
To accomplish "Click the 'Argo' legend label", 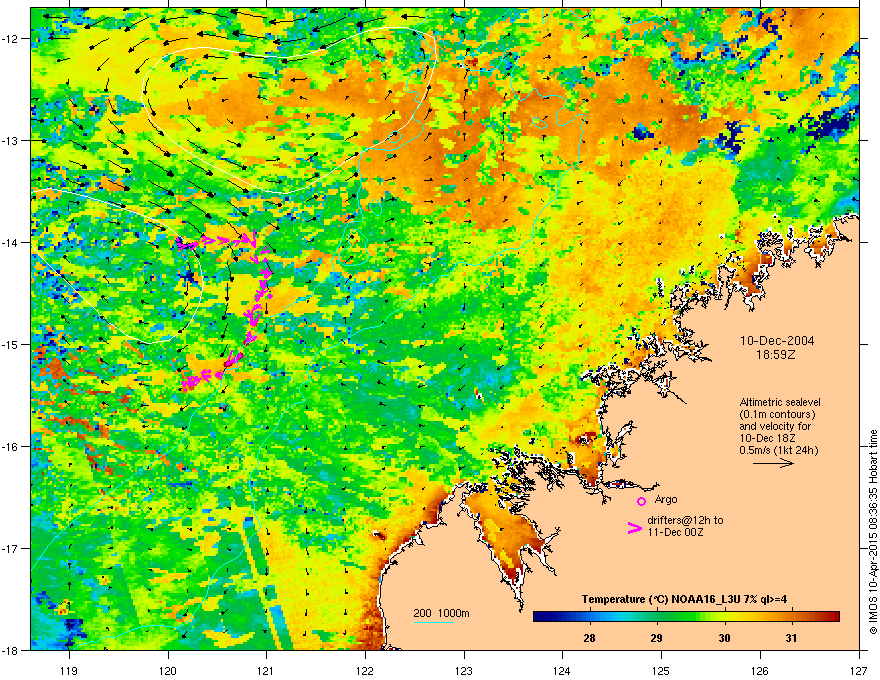I will pyautogui.click(x=666, y=499).
